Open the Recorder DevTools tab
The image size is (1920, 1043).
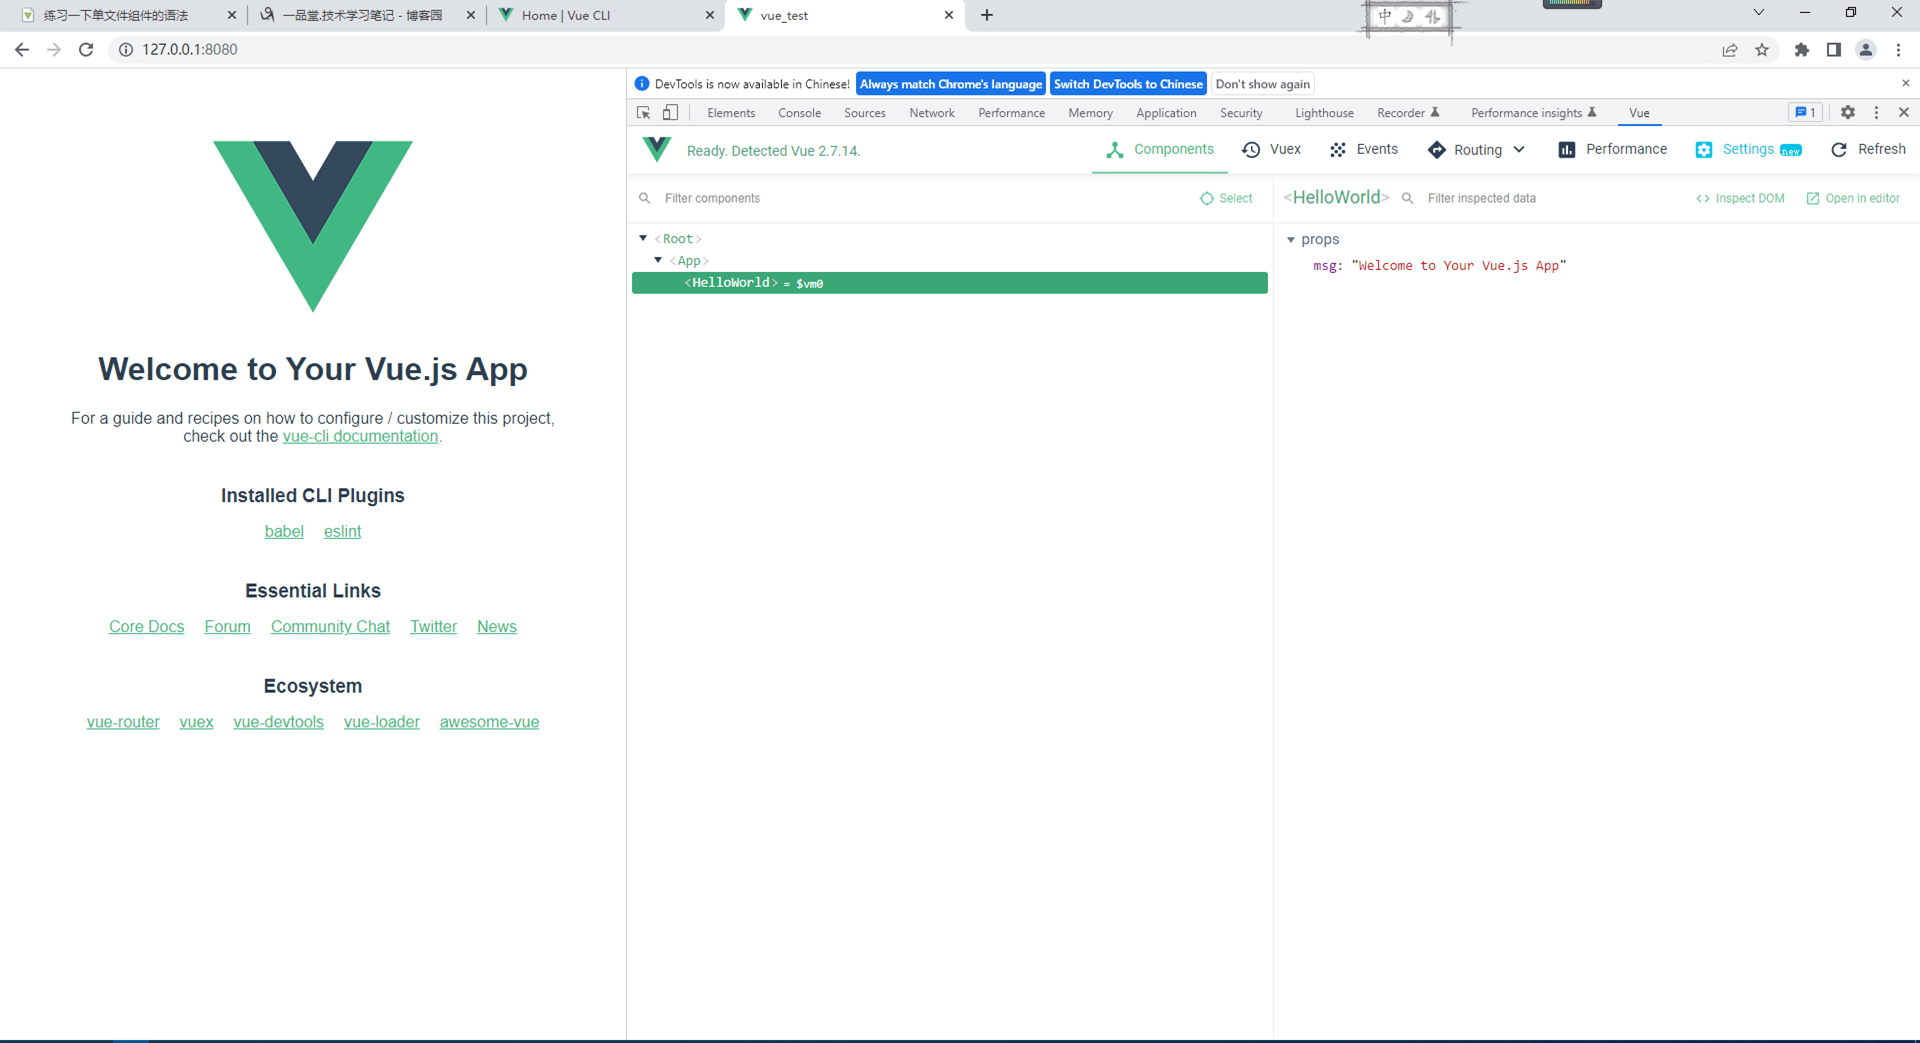coord(1408,113)
